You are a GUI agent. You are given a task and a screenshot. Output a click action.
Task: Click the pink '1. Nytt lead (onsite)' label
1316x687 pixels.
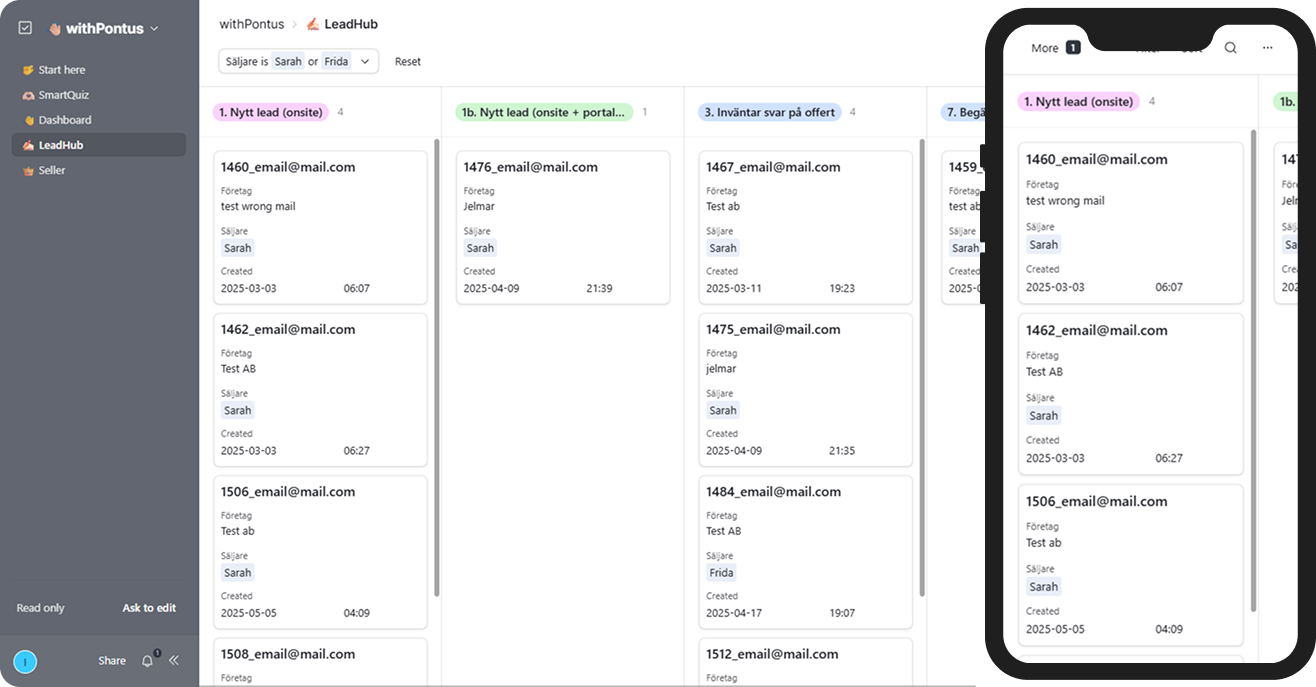[271, 112]
